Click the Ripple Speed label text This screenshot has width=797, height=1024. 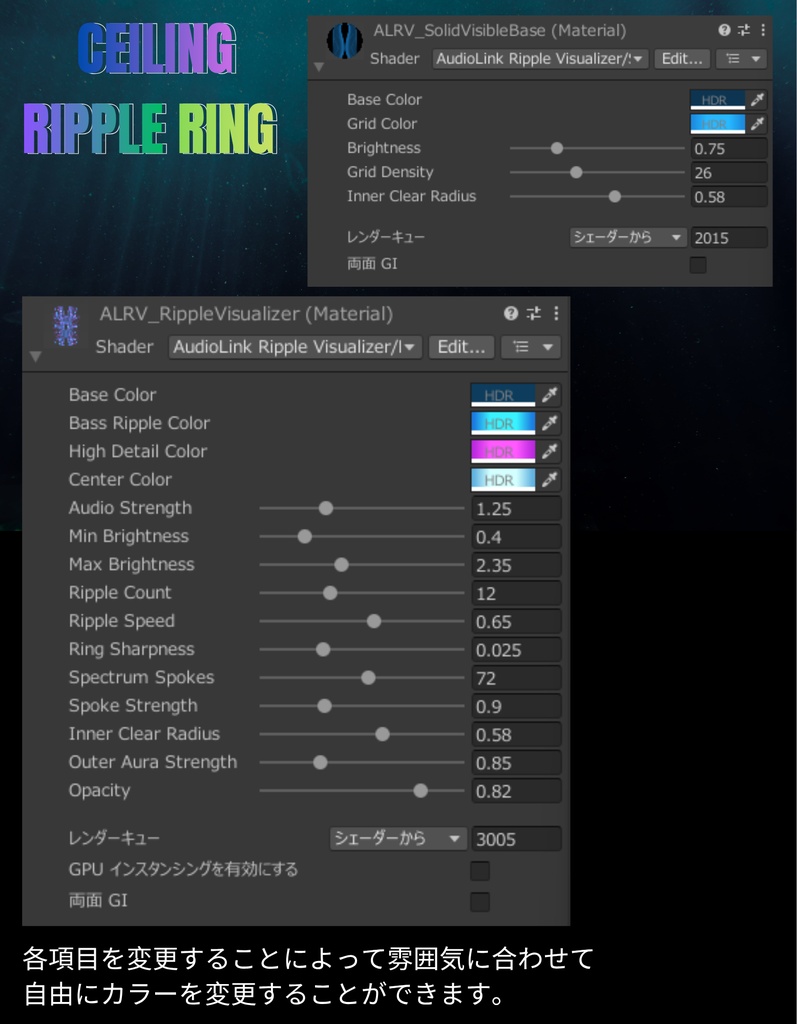pos(122,621)
